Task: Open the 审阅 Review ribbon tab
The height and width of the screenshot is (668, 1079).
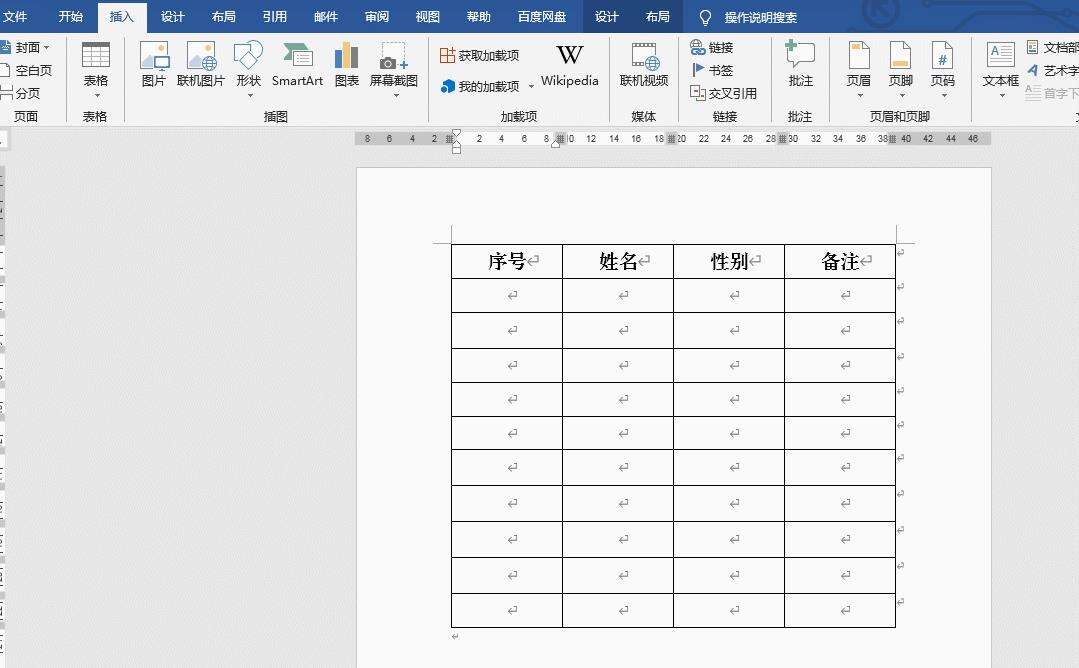Action: tap(377, 16)
